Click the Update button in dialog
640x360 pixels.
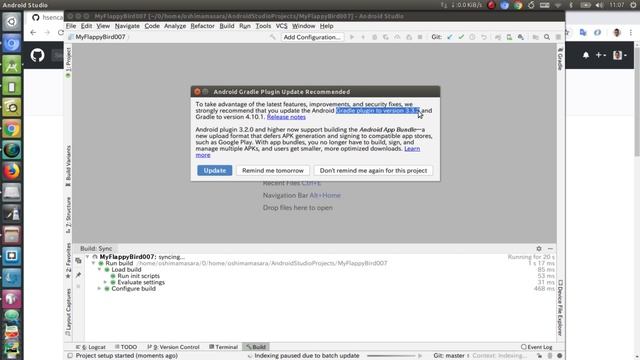(x=215, y=170)
